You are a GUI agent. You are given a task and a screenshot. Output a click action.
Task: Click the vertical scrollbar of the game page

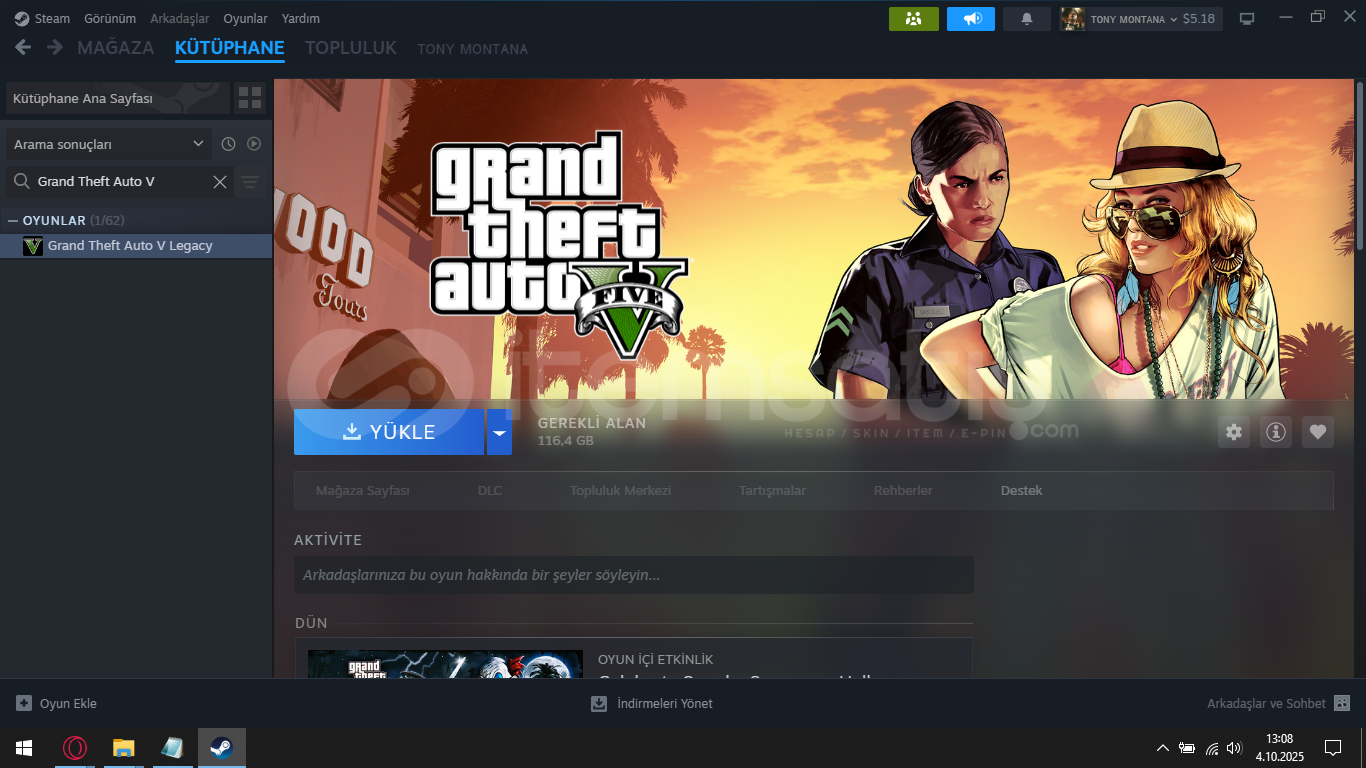pyautogui.click(x=1360, y=165)
